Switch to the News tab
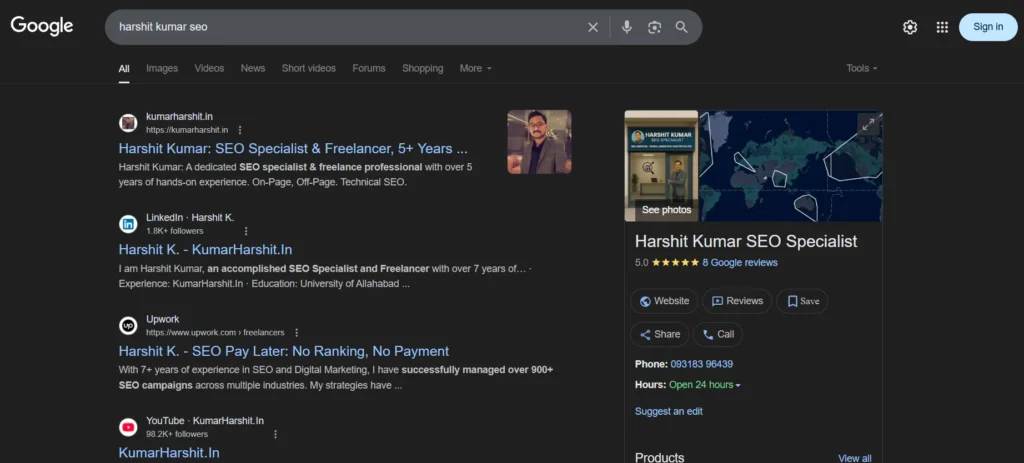Screen dimensions: 1024x463 253,68
